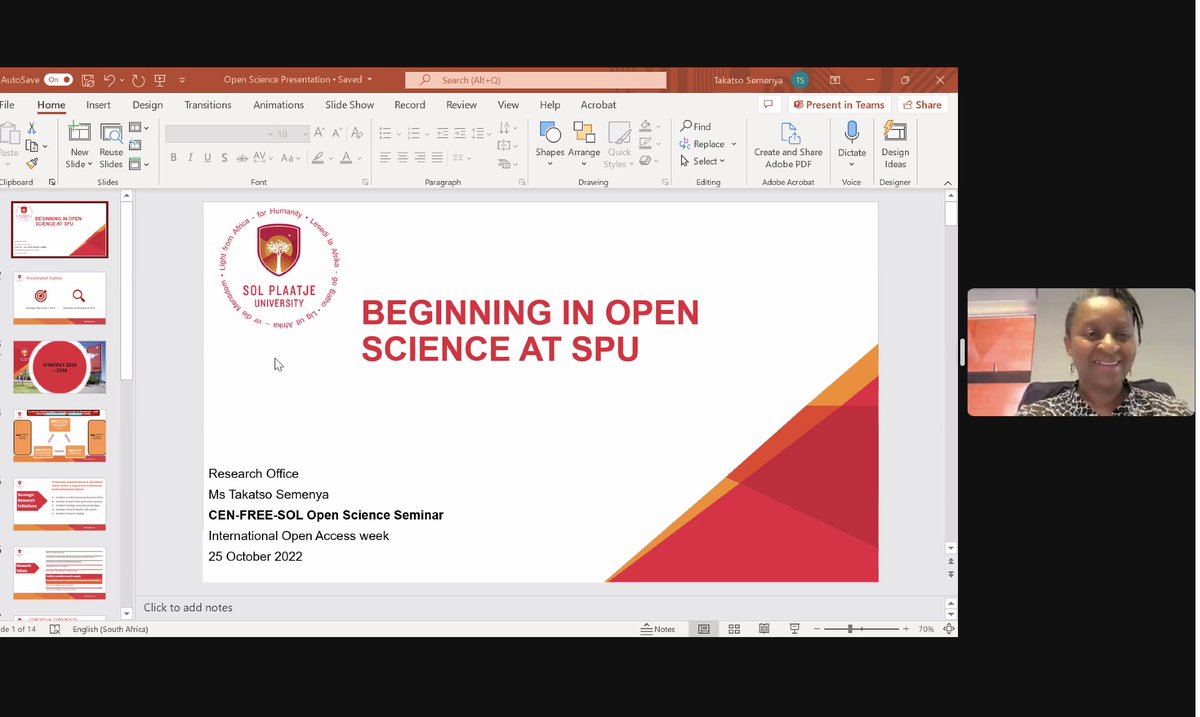
Task: Open the Arrange dropdown
Action: [x=584, y=164]
